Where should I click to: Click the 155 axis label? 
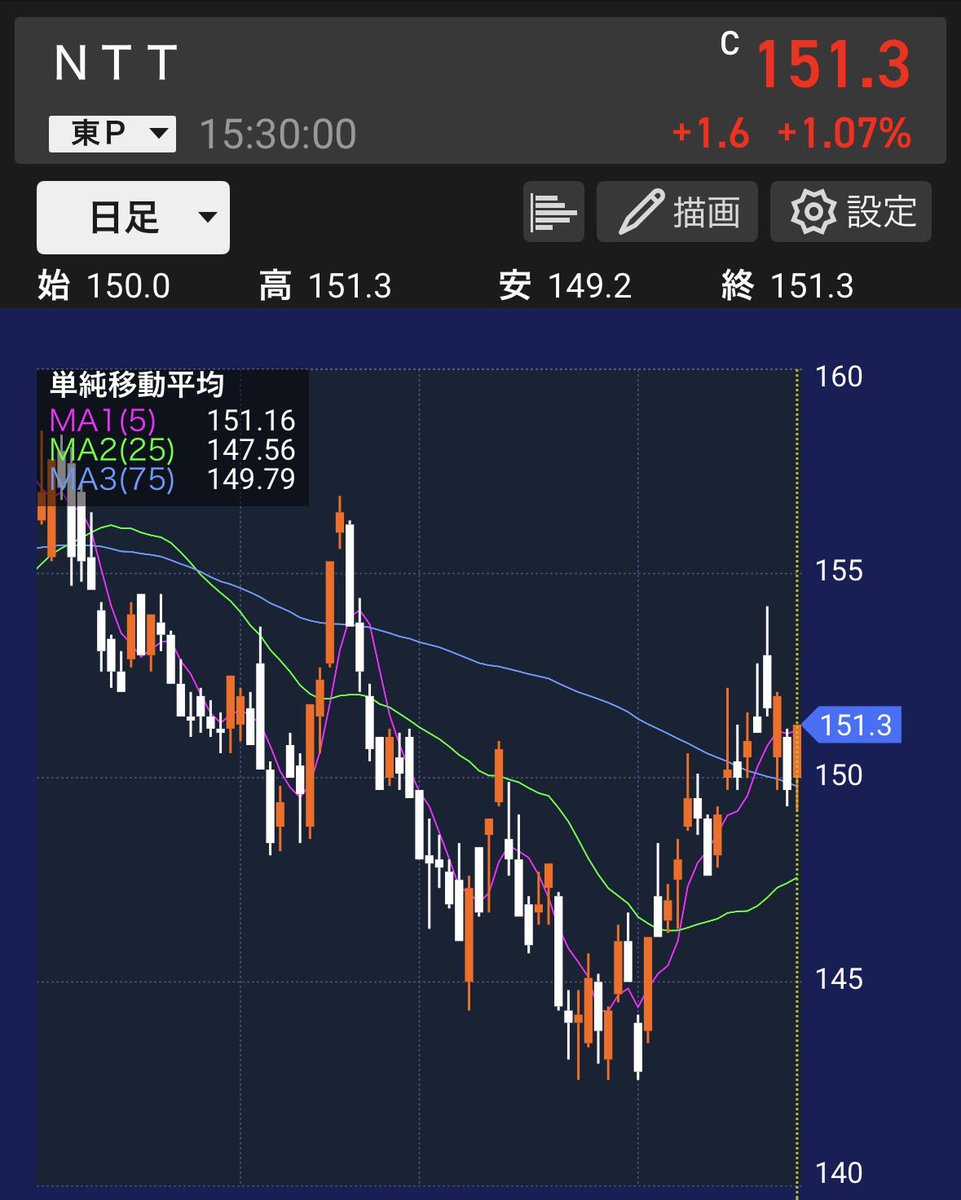coord(839,571)
